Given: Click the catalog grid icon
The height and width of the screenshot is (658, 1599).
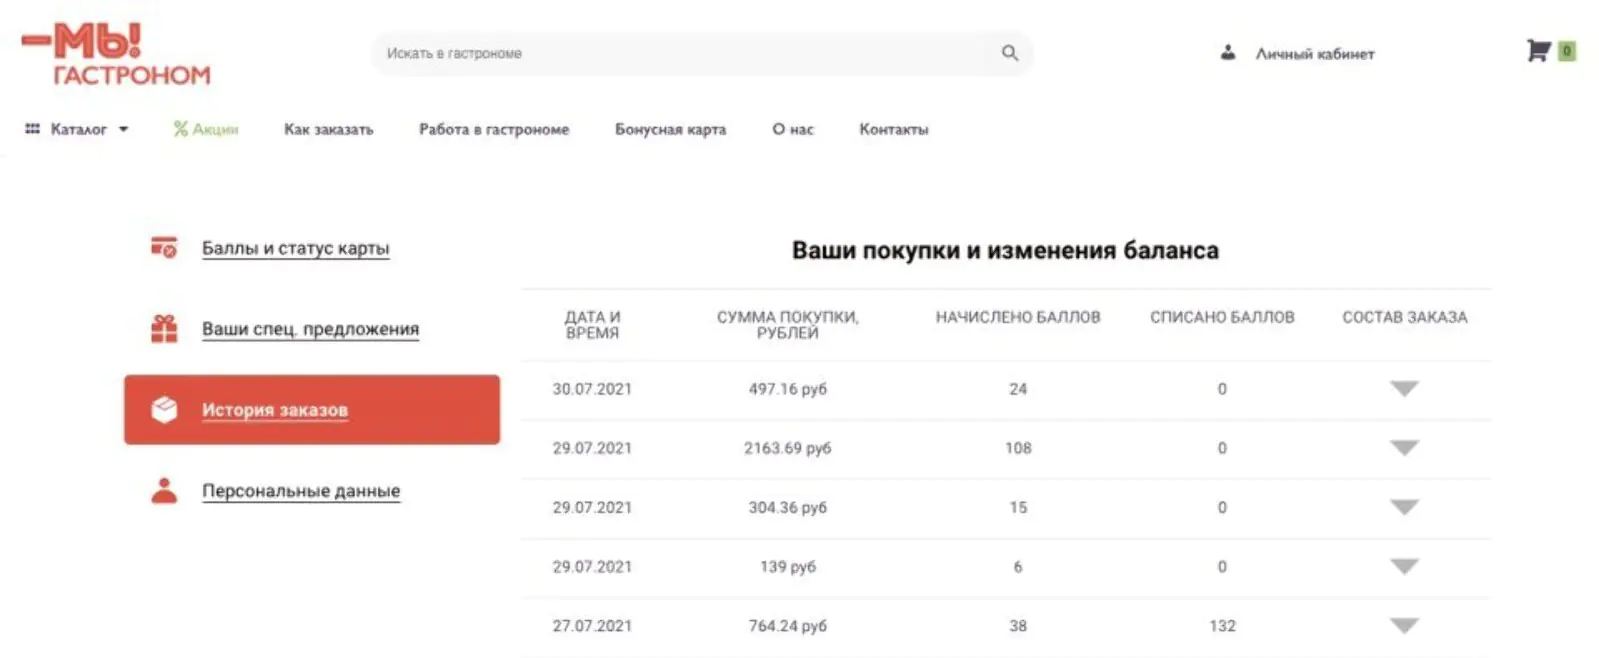Looking at the screenshot, I should click(x=32, y=129).
